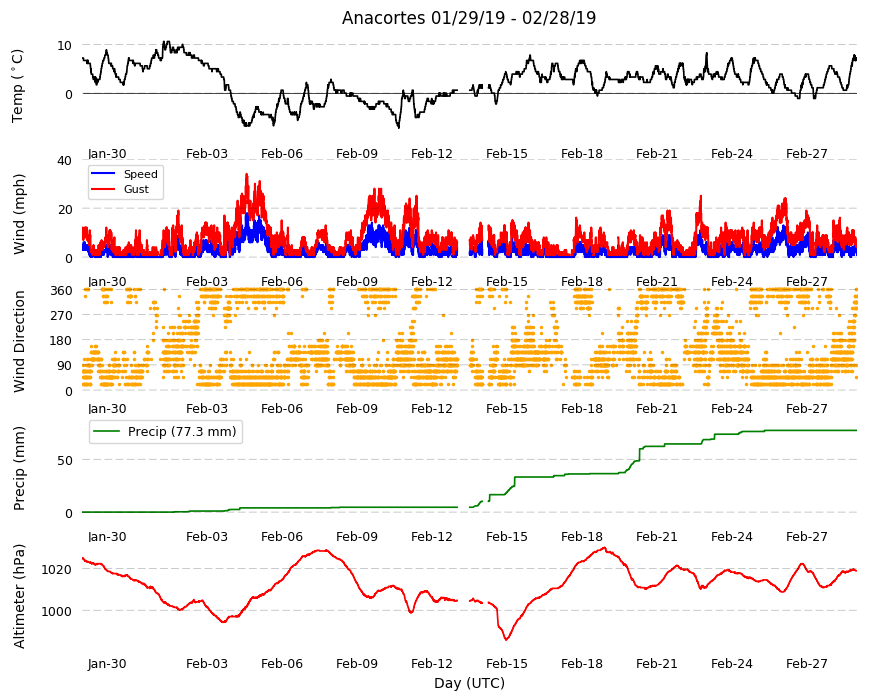Viewport: 870px width, 700px height.
Task: Click the Day (UTC) x-axis label
Action: coord(469,683)
